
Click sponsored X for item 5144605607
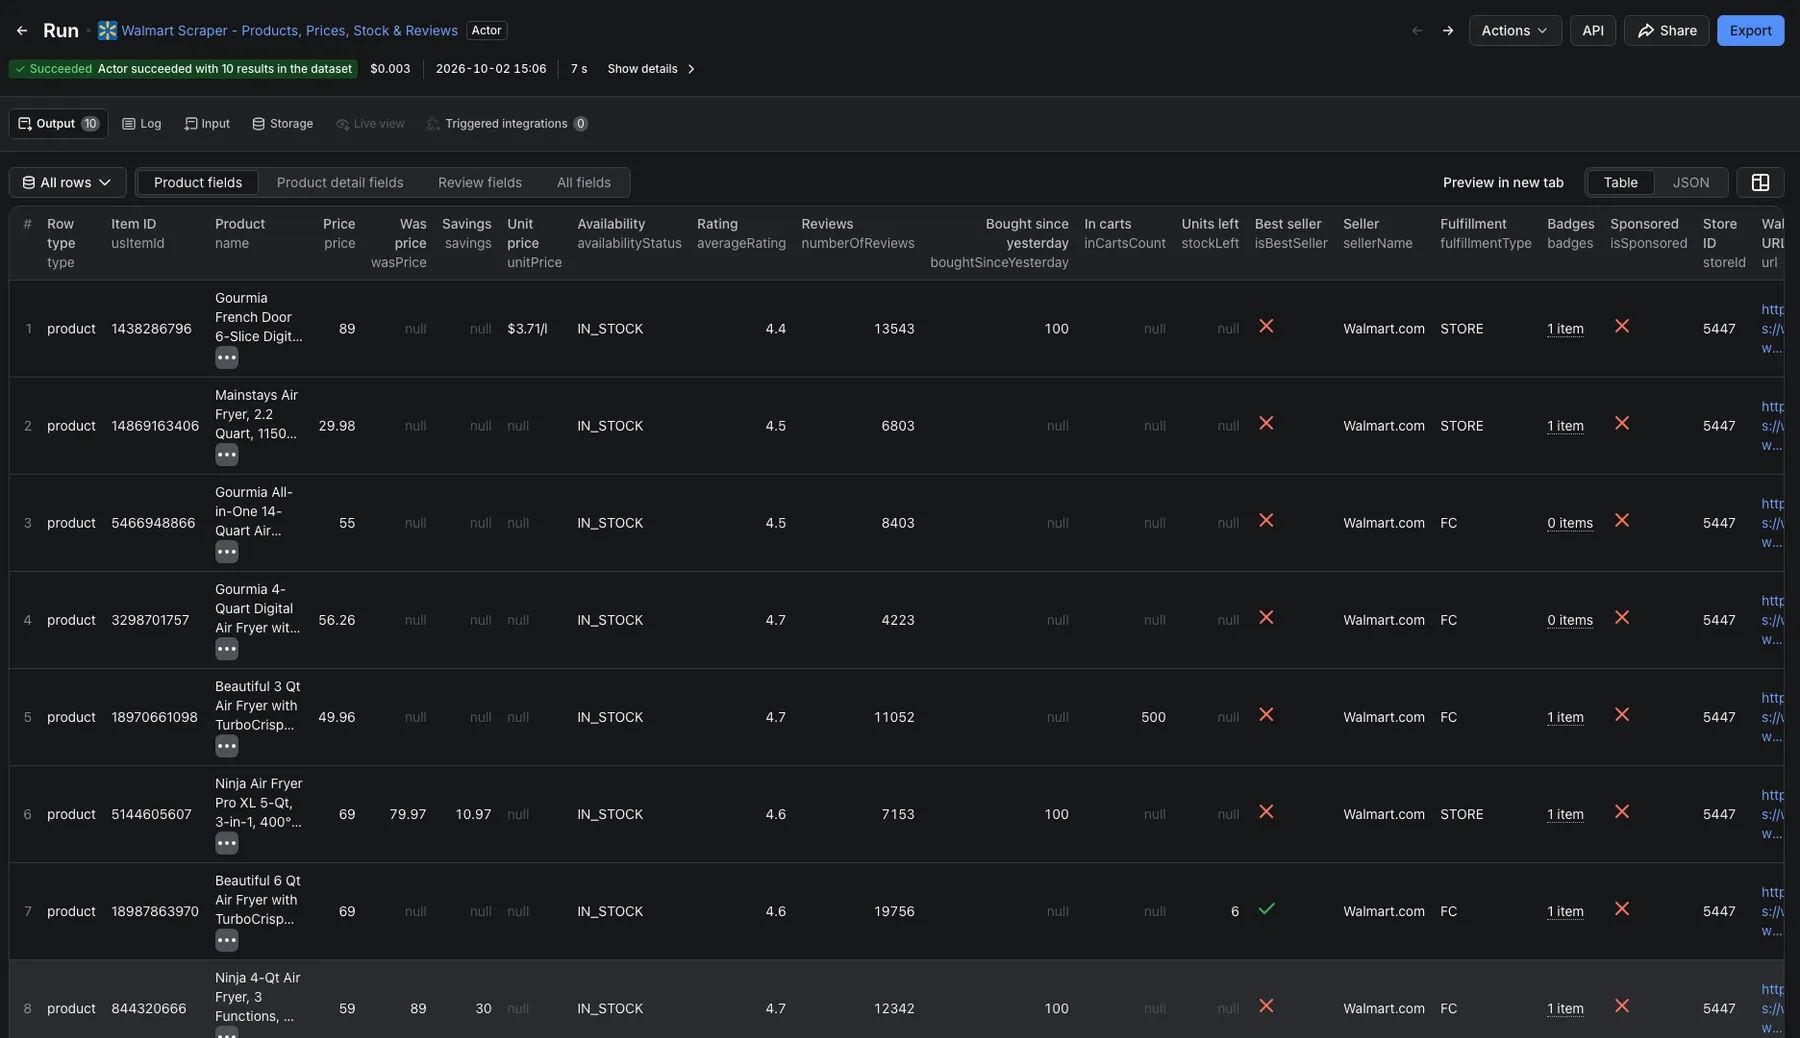[1622, 812]
